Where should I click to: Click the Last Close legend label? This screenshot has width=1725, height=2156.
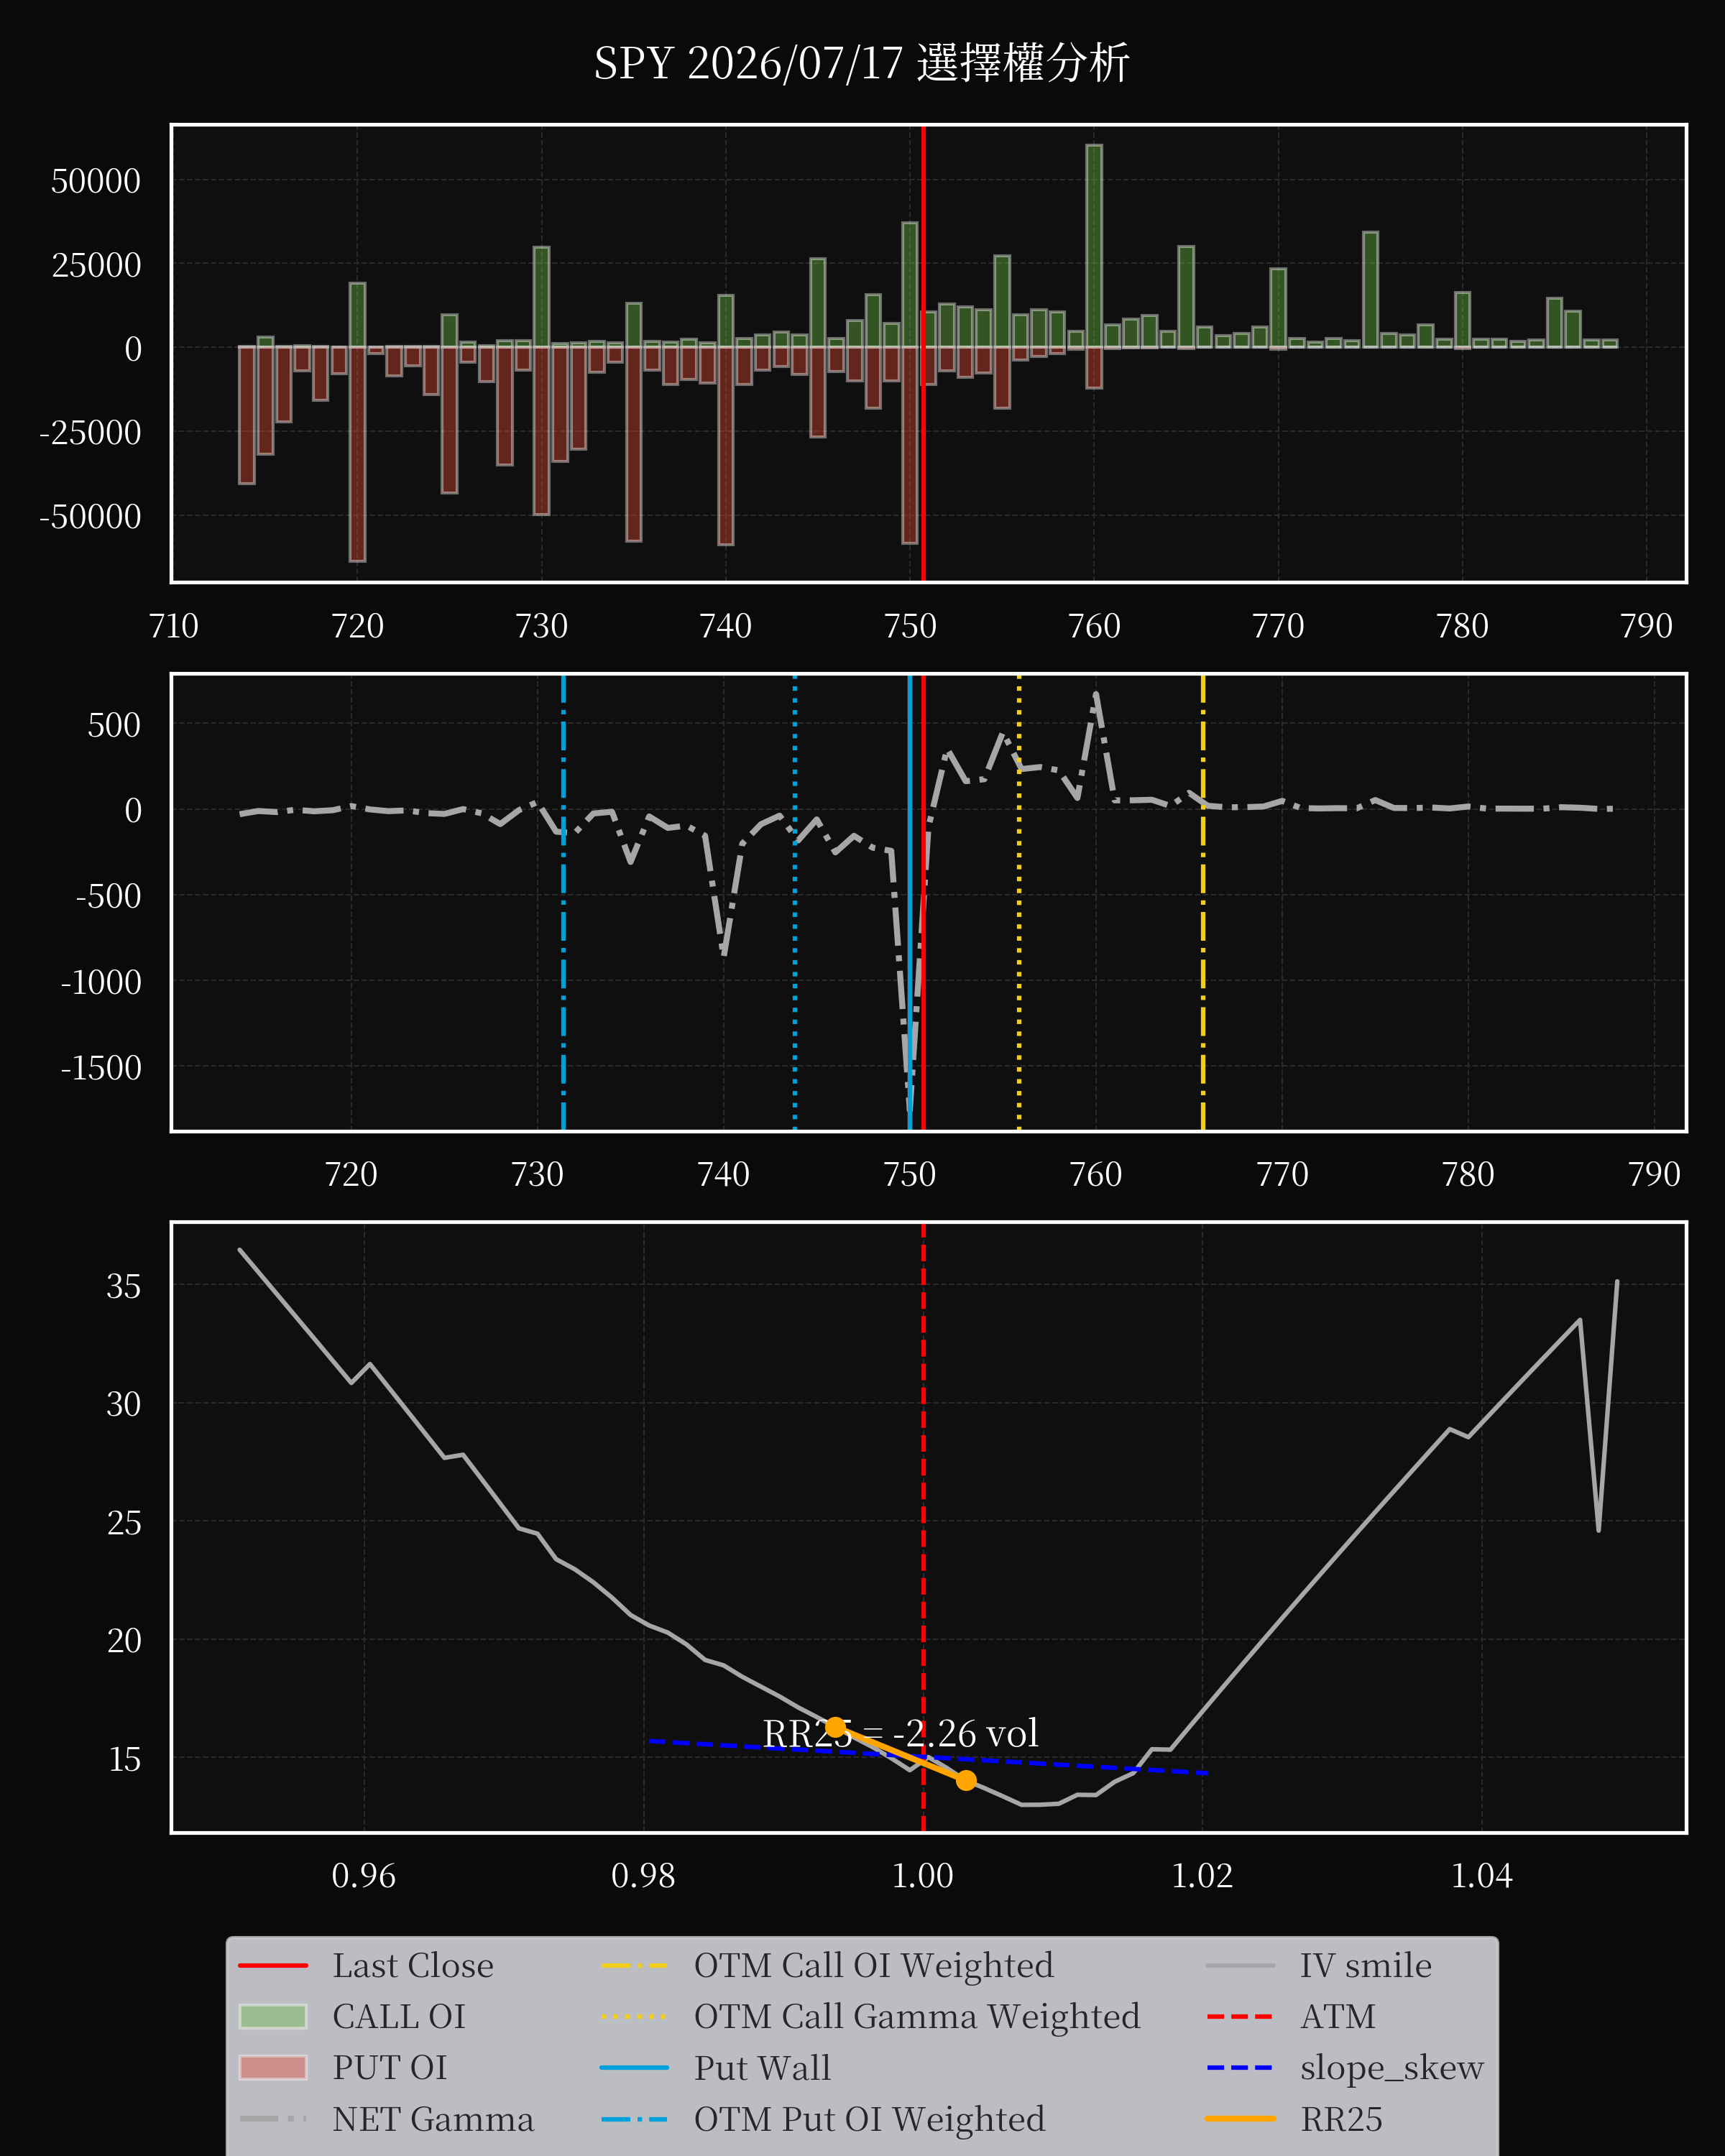413,1965
